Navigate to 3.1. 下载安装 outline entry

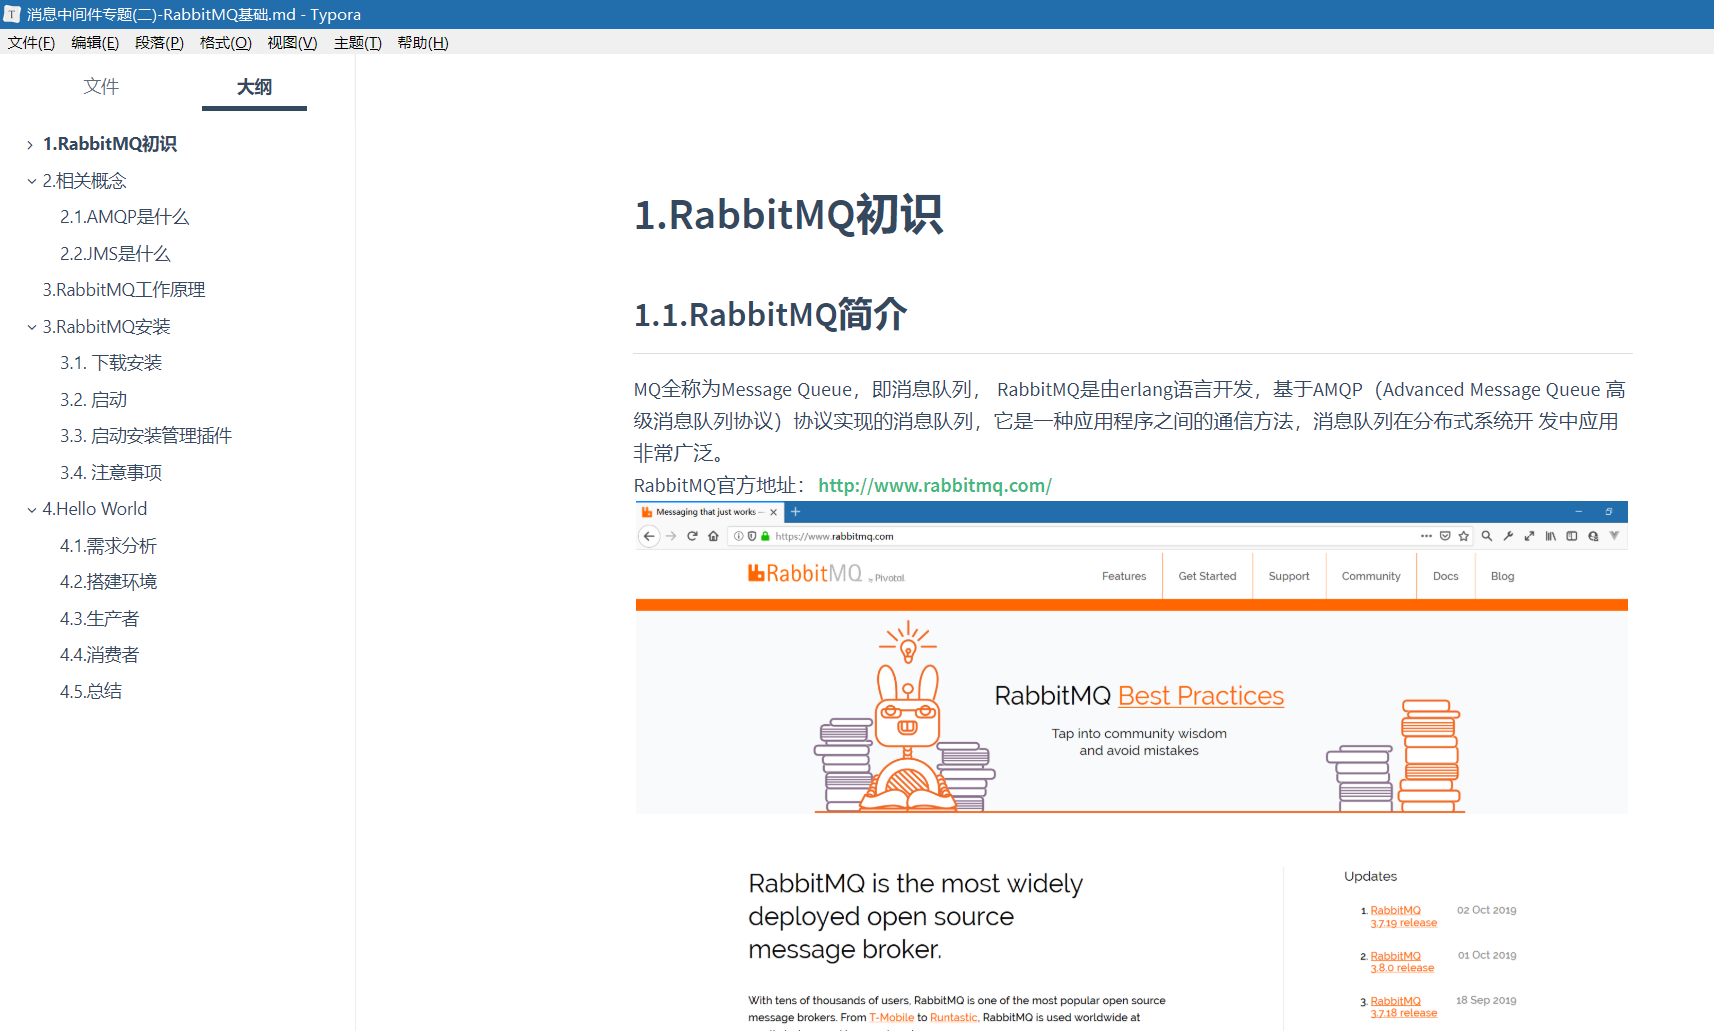(111, 363)
